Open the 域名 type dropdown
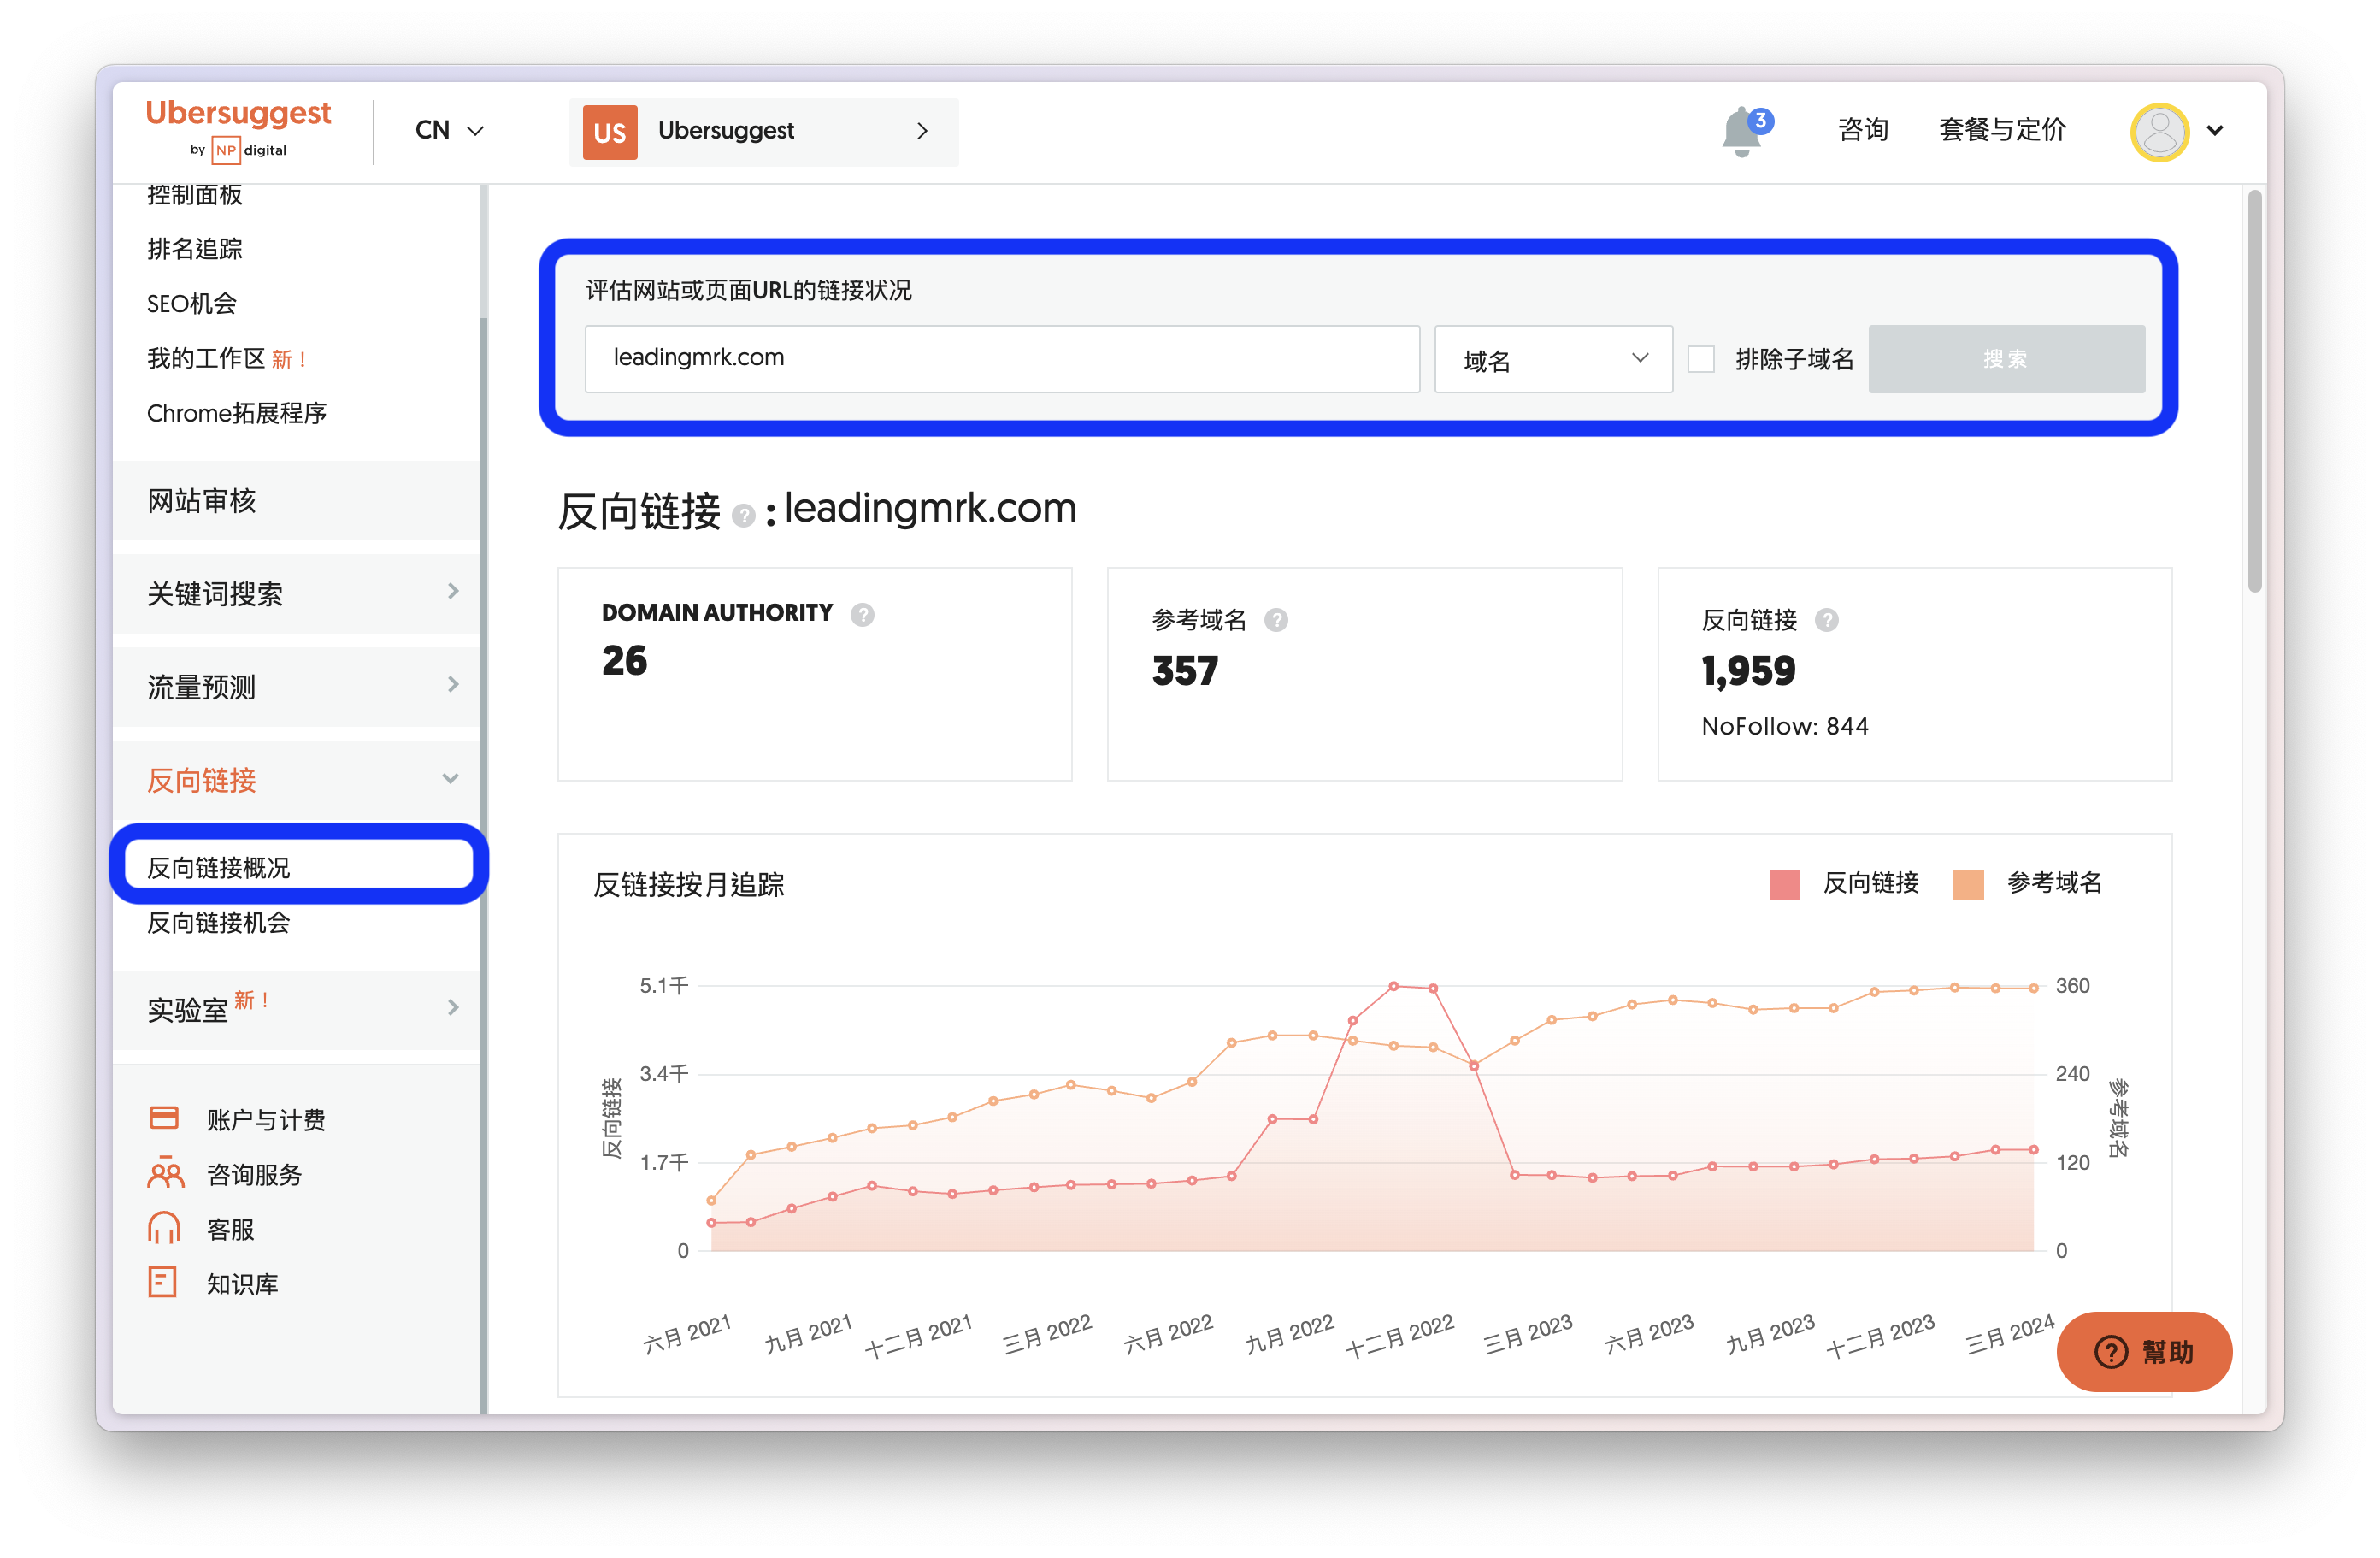This screenshot has width=2380, height=1558. pos(1553,359)
